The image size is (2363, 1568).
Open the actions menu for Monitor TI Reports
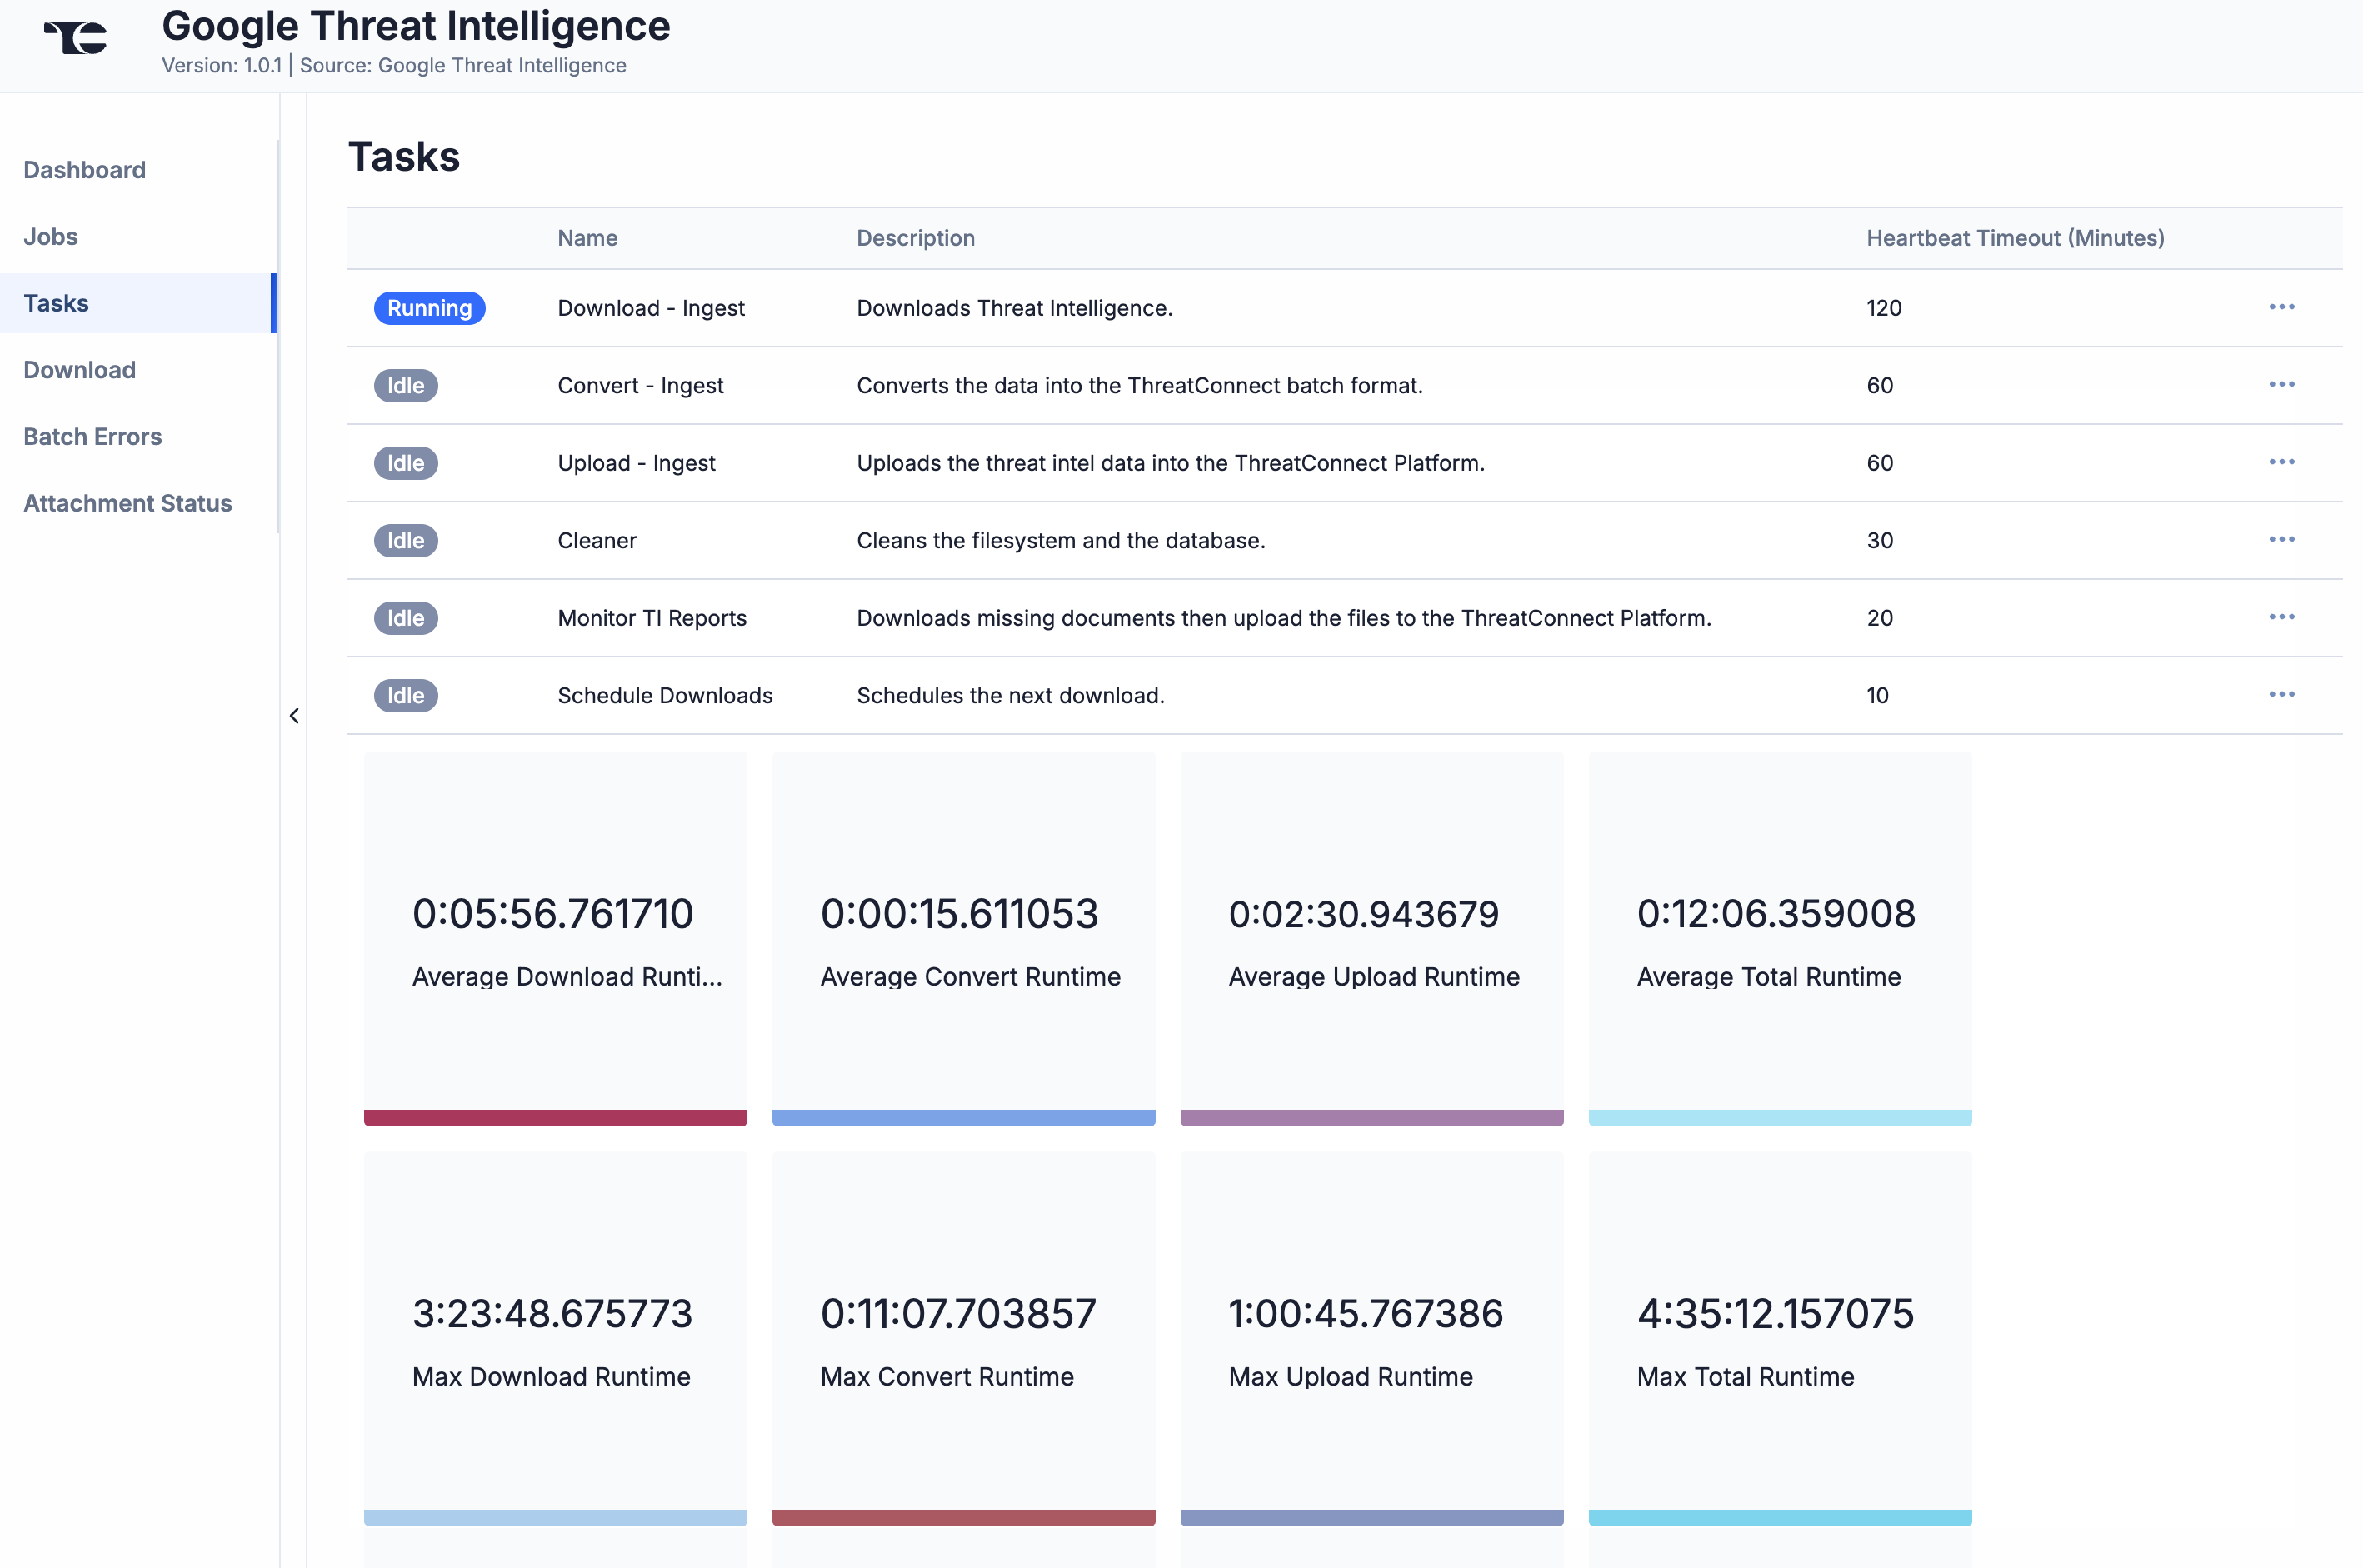point(2283,617)
